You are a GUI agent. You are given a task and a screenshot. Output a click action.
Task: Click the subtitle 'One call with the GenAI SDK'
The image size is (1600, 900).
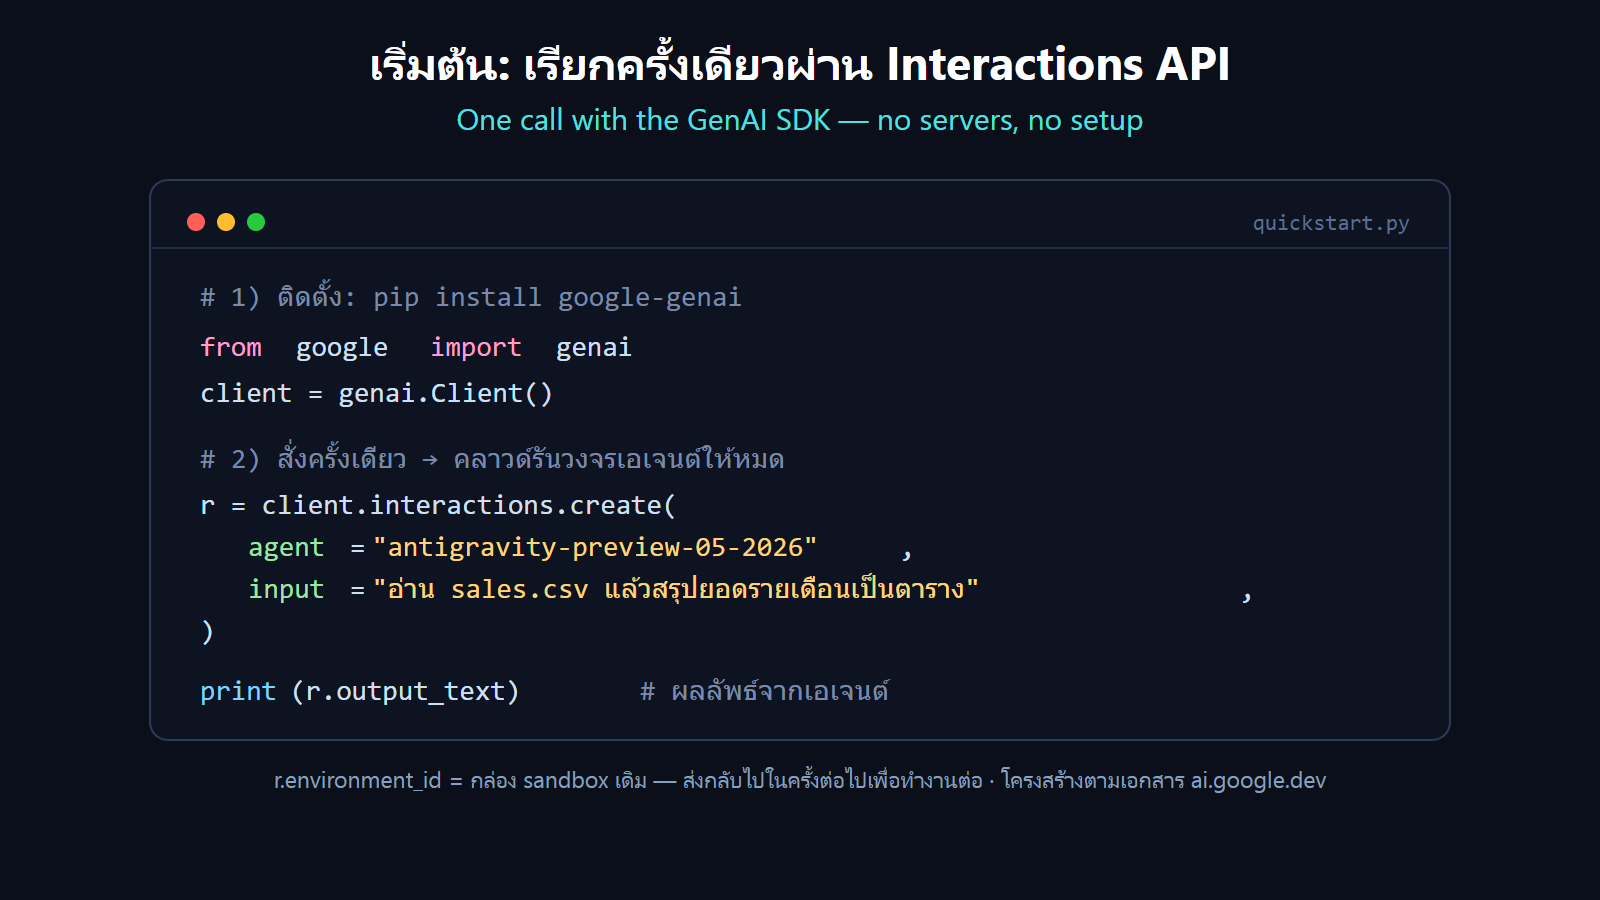coord(800,120)
